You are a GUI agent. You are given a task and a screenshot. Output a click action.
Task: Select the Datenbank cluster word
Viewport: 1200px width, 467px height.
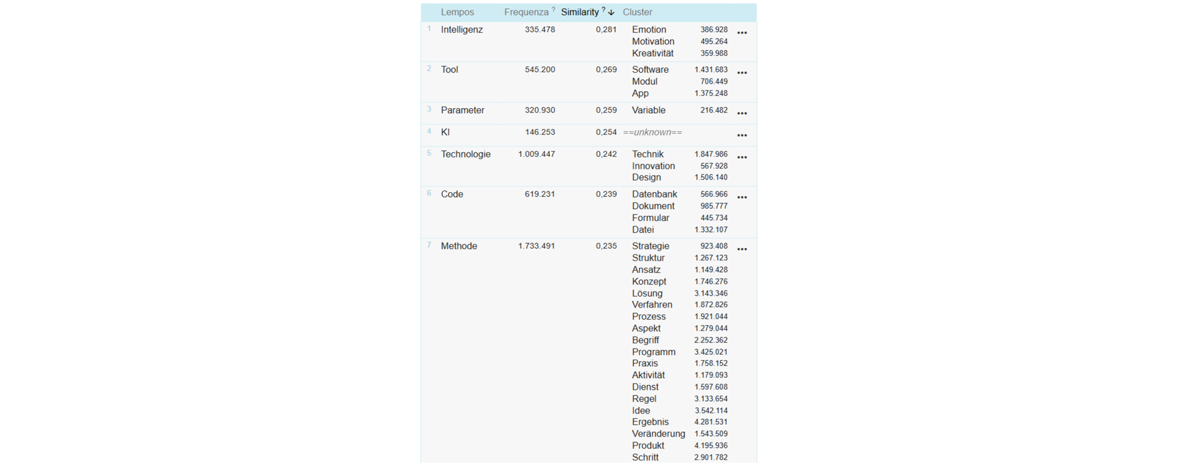tap(654, 194)
